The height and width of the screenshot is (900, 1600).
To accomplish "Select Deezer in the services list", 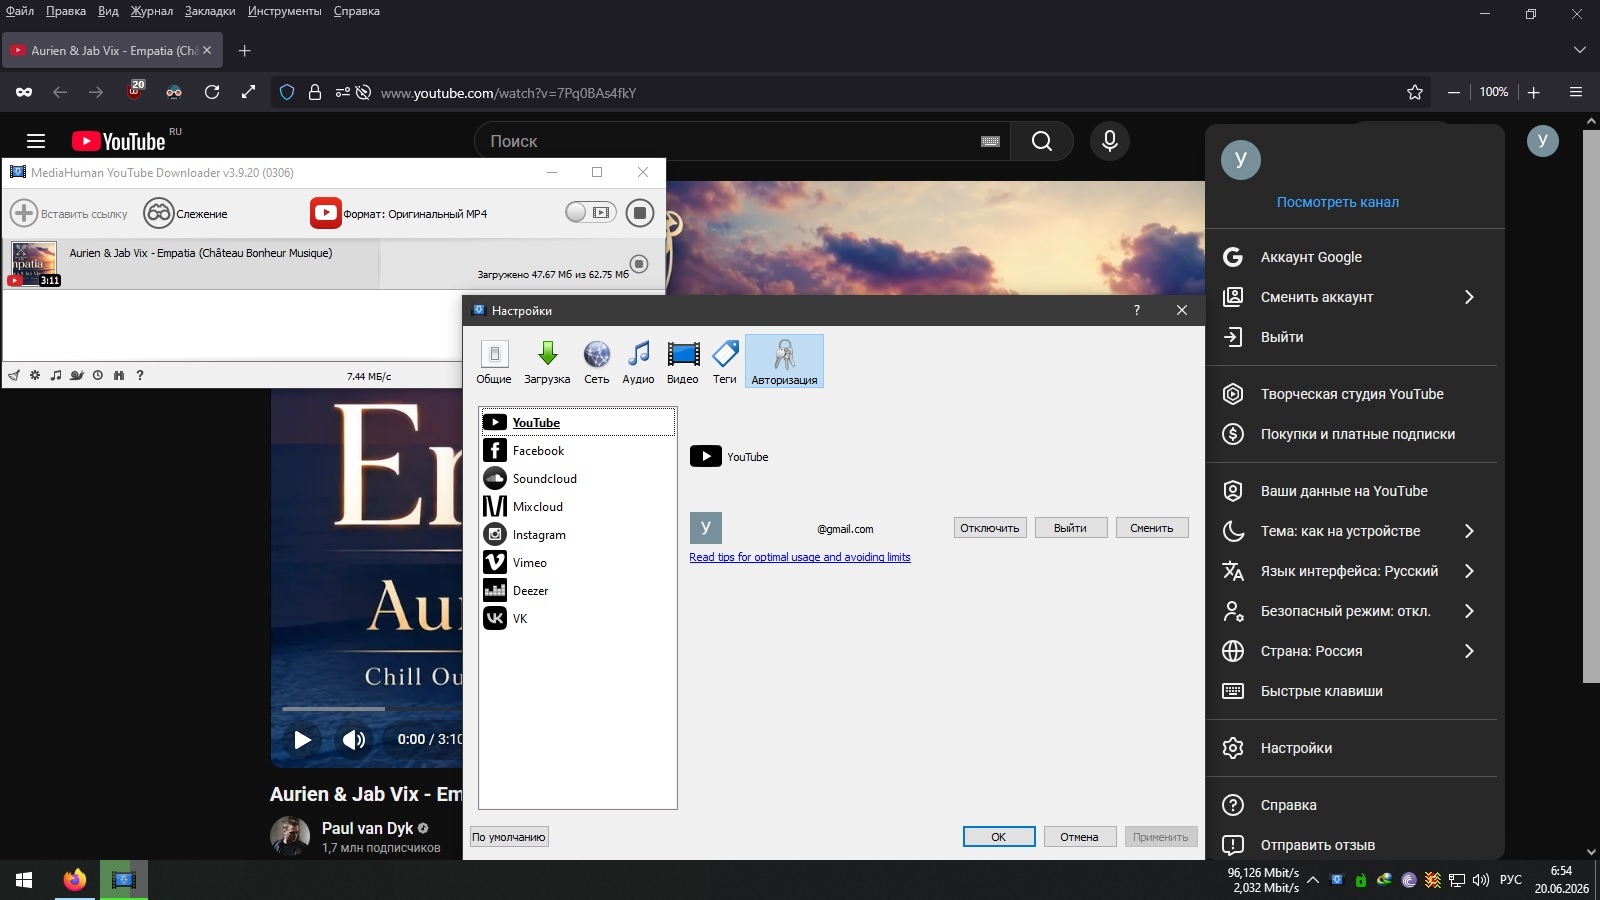I will pyautogui.click(x=577, y=591).
